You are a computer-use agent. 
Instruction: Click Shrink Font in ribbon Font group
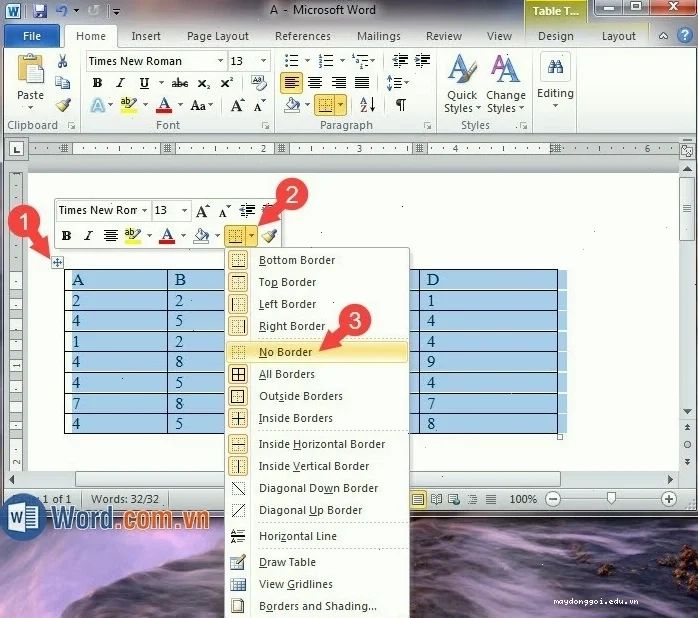(x=260, y=106)
